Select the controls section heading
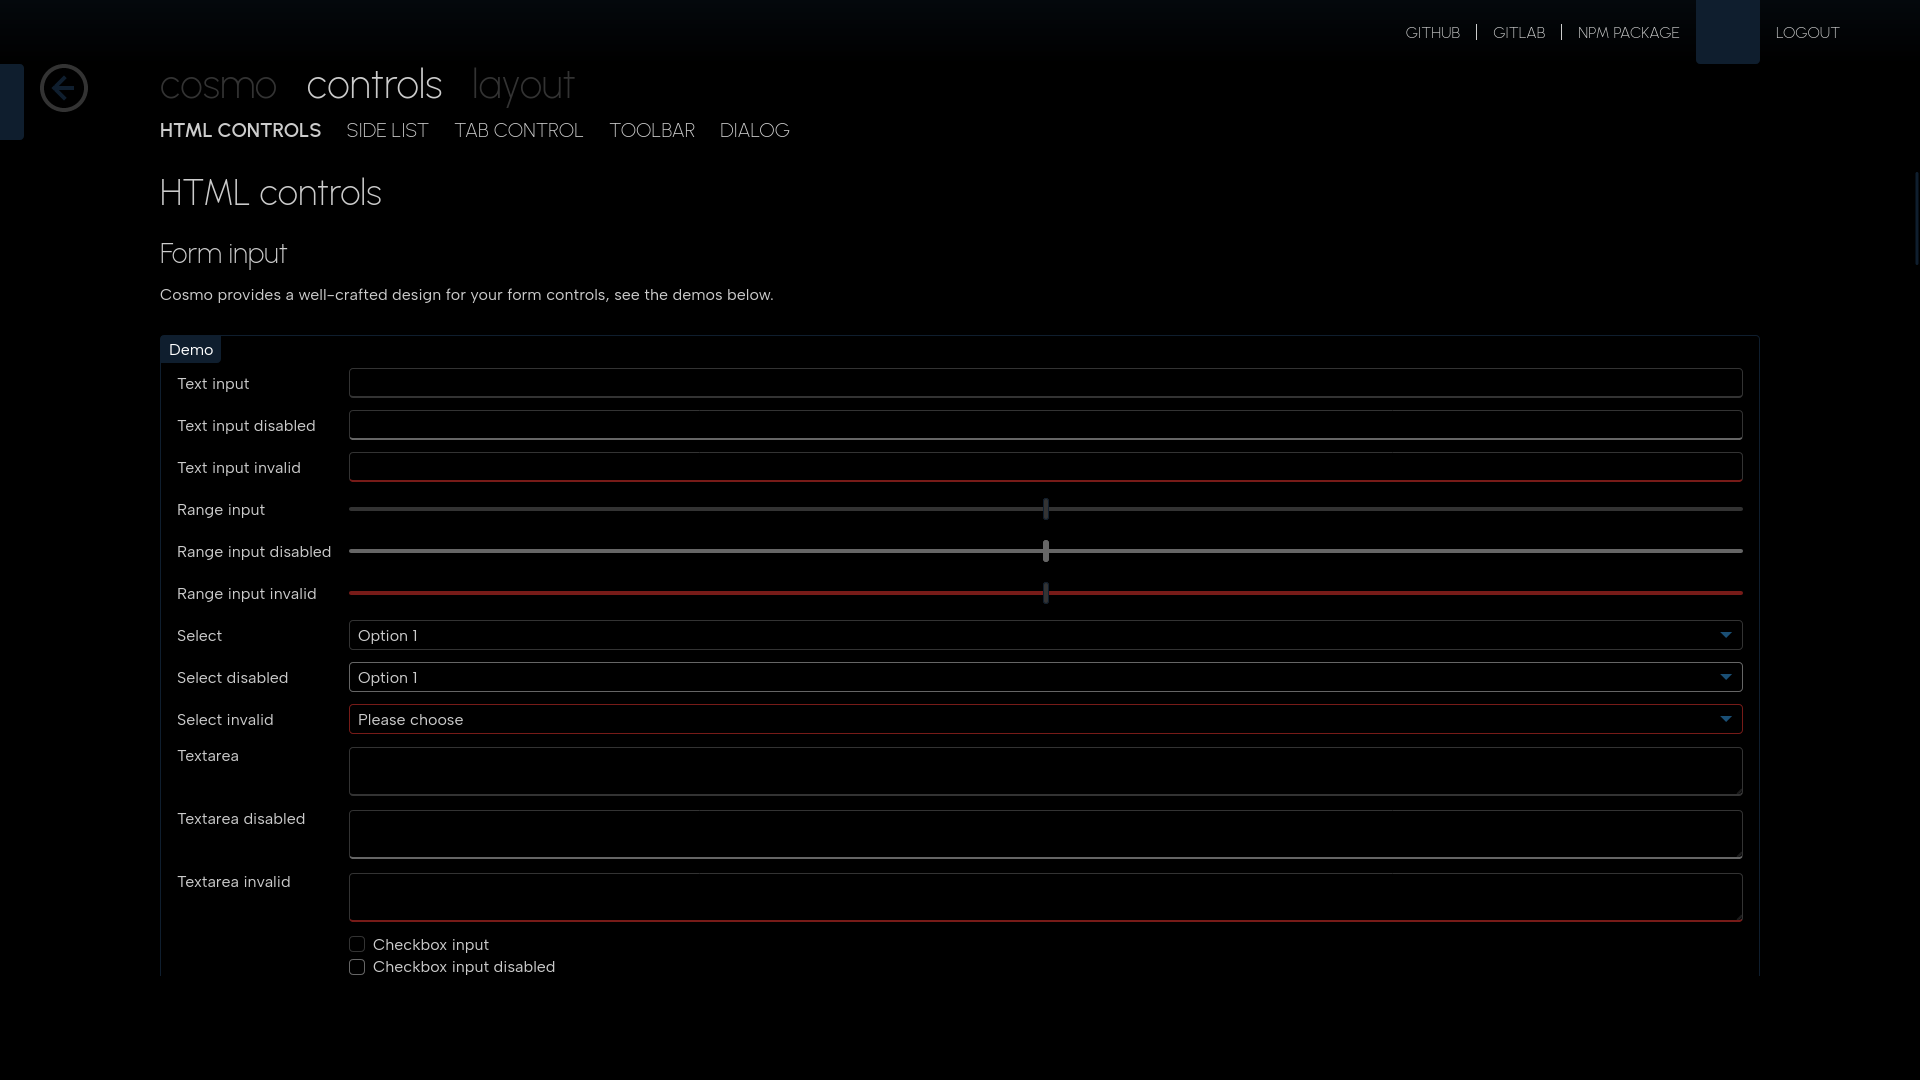1920x1080 pixels. click(374, 85)
